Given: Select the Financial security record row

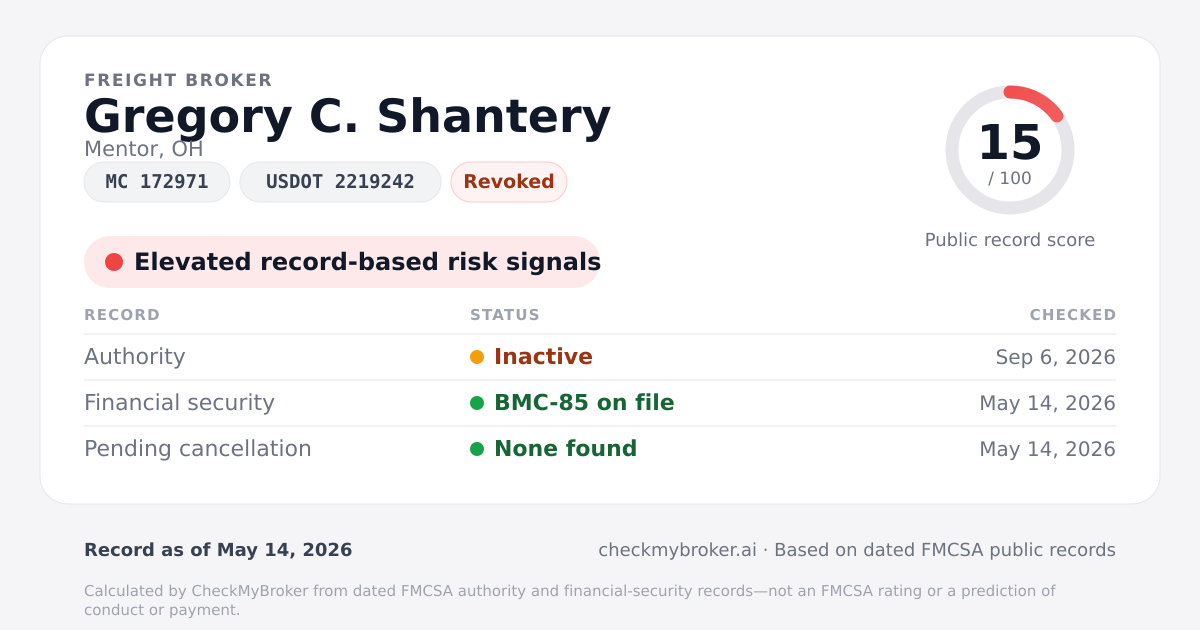Looking at the screenshot, I should 600,403.
